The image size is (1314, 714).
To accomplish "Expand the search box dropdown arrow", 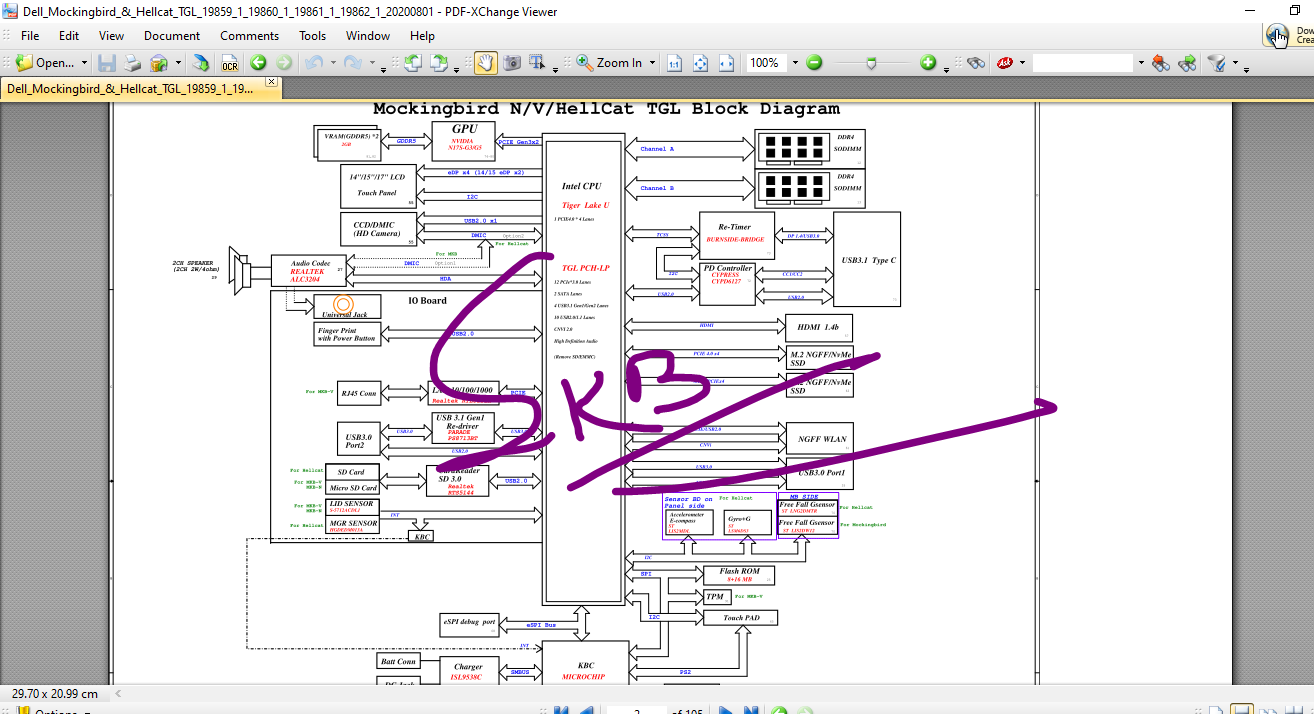I will pyautogui.click(x=1140, y=63).
